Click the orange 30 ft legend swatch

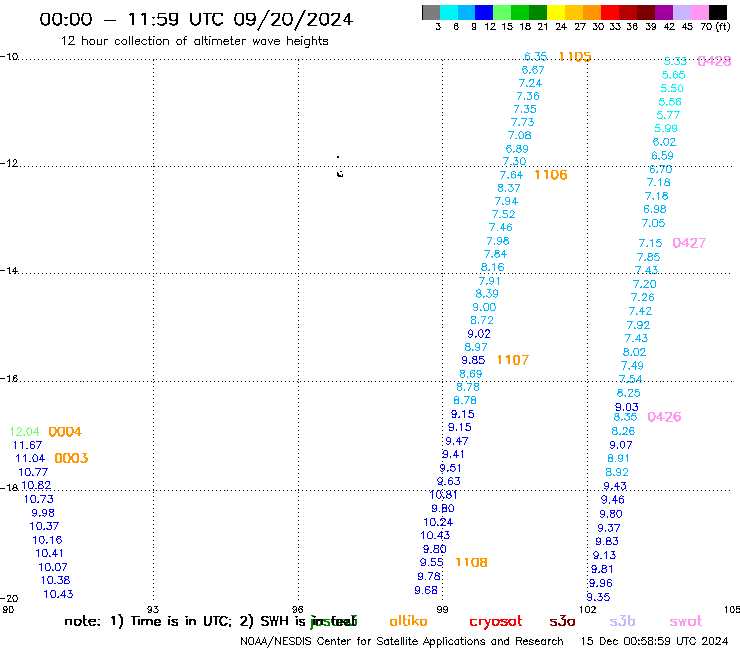click(592, 12)
